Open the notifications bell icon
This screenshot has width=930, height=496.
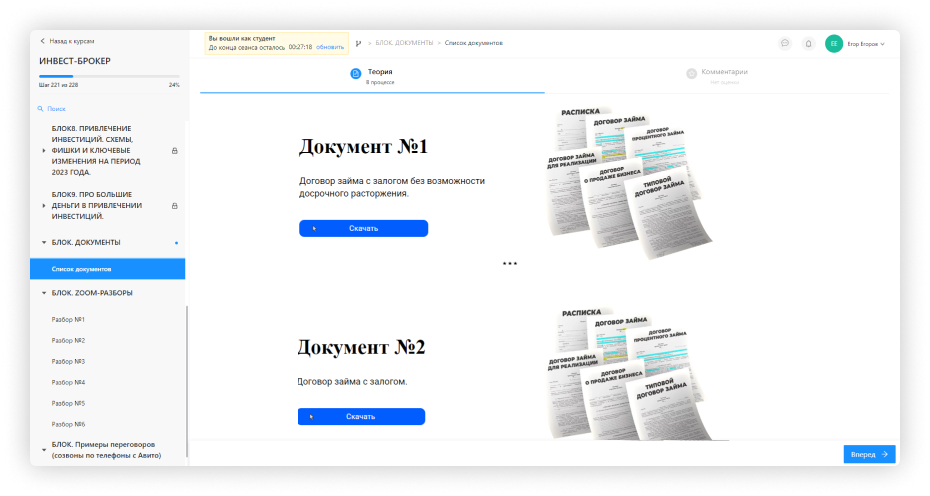tap(808, 43)
